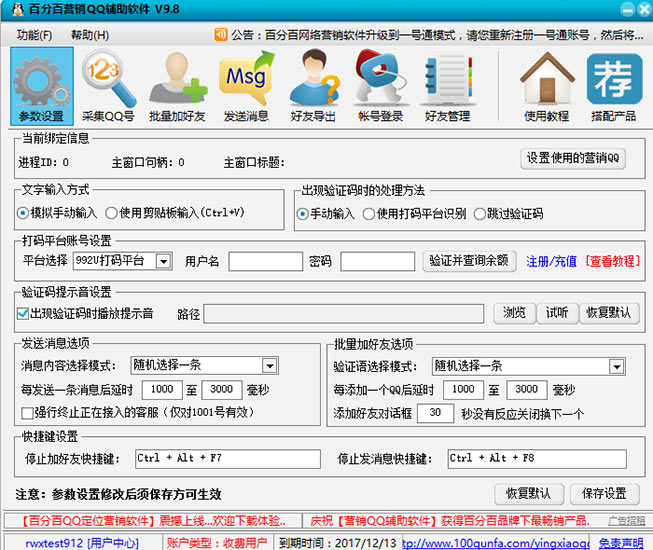Click 到期时间：2017/12/13 status text

coord(338,543)
